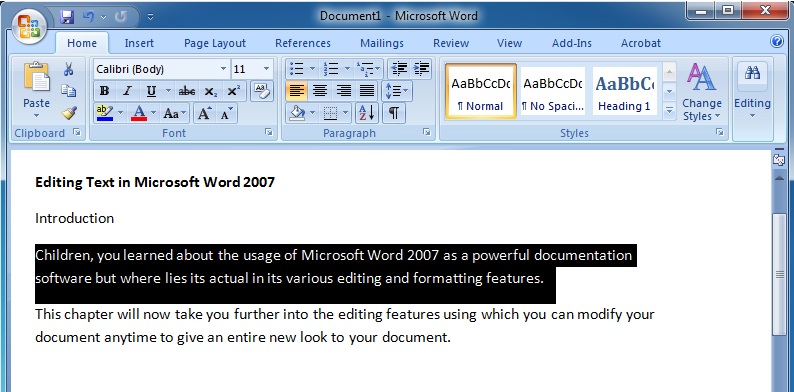Open the Change Case menu
The height and width of the screenshot is (392, 794).
[175, 113]
